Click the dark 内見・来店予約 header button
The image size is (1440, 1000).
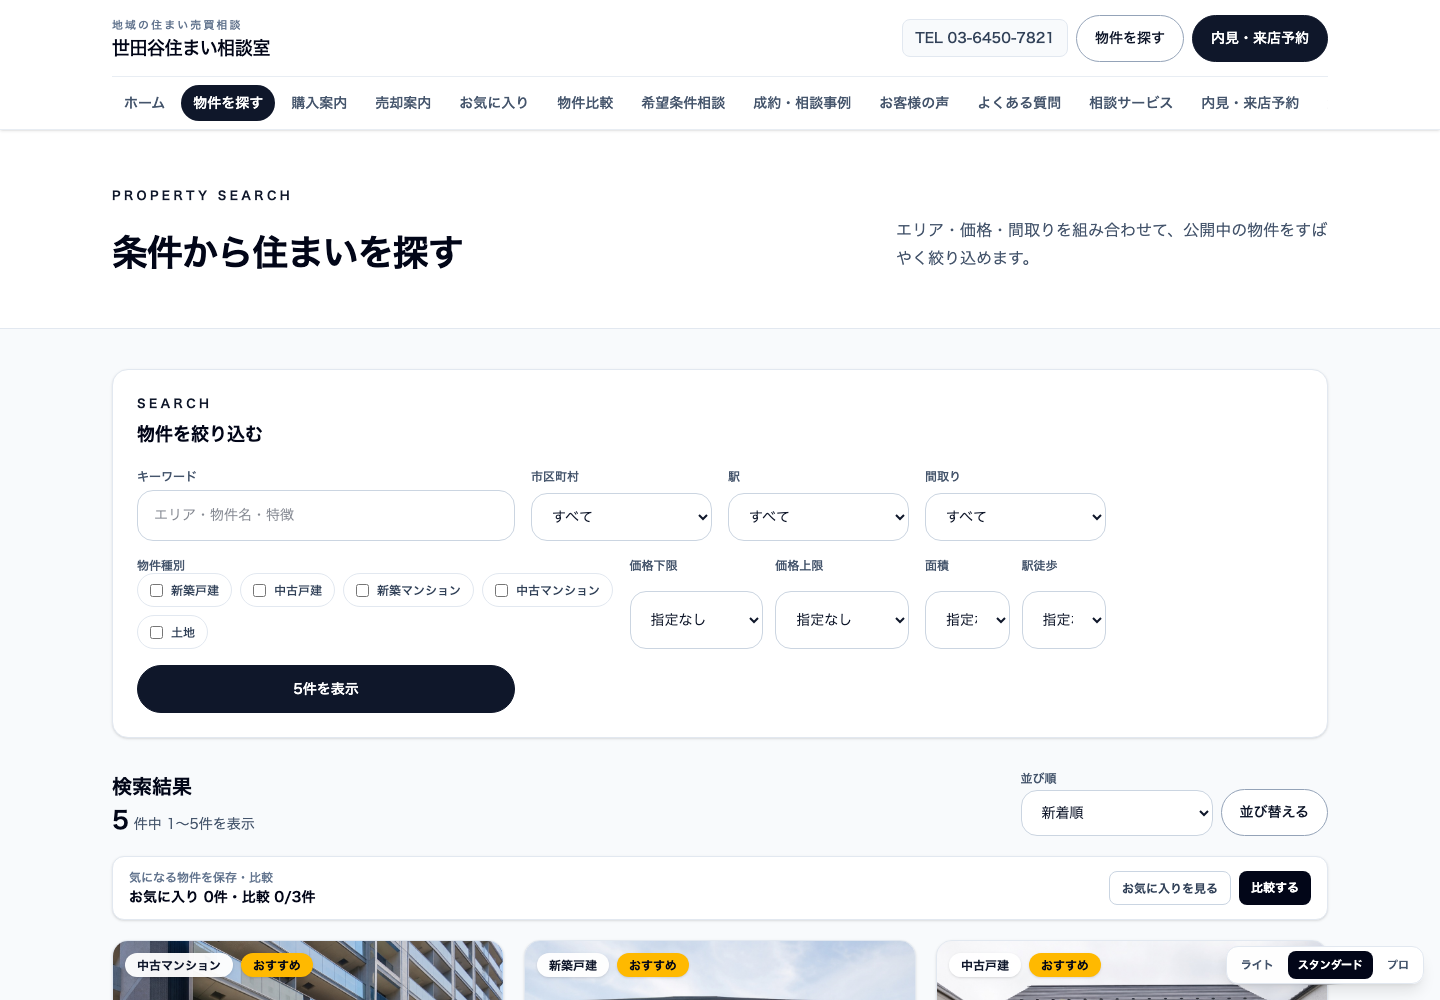pyautogui.click(x=1260, y=38)
